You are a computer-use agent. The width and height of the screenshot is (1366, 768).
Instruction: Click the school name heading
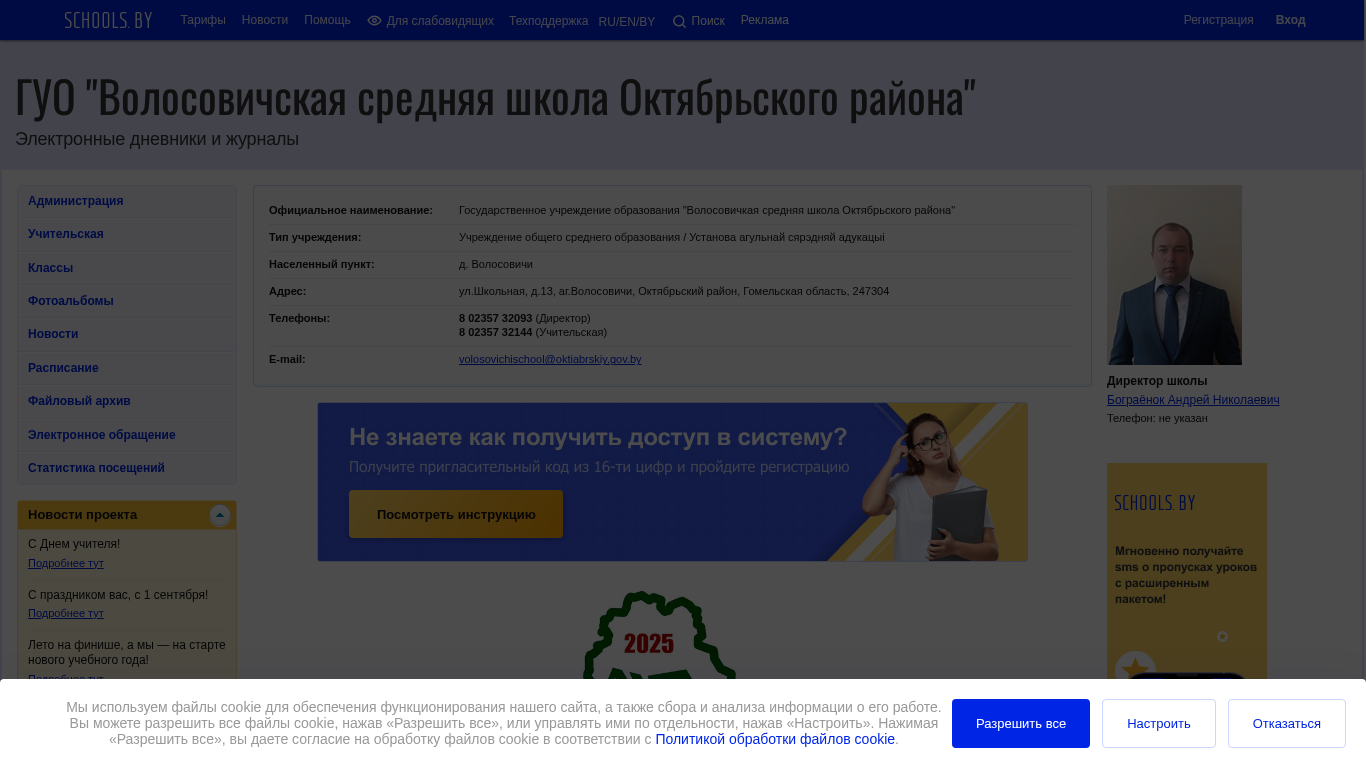point(495,98)
